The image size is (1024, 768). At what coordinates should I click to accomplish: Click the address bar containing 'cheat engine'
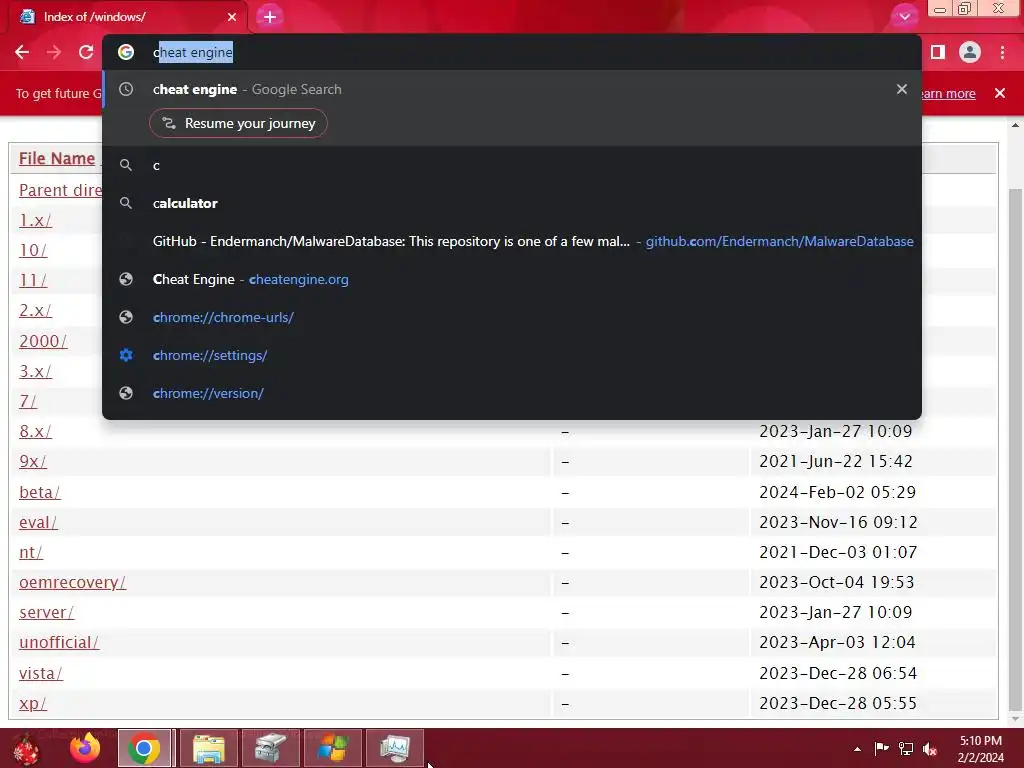[511, 52]
